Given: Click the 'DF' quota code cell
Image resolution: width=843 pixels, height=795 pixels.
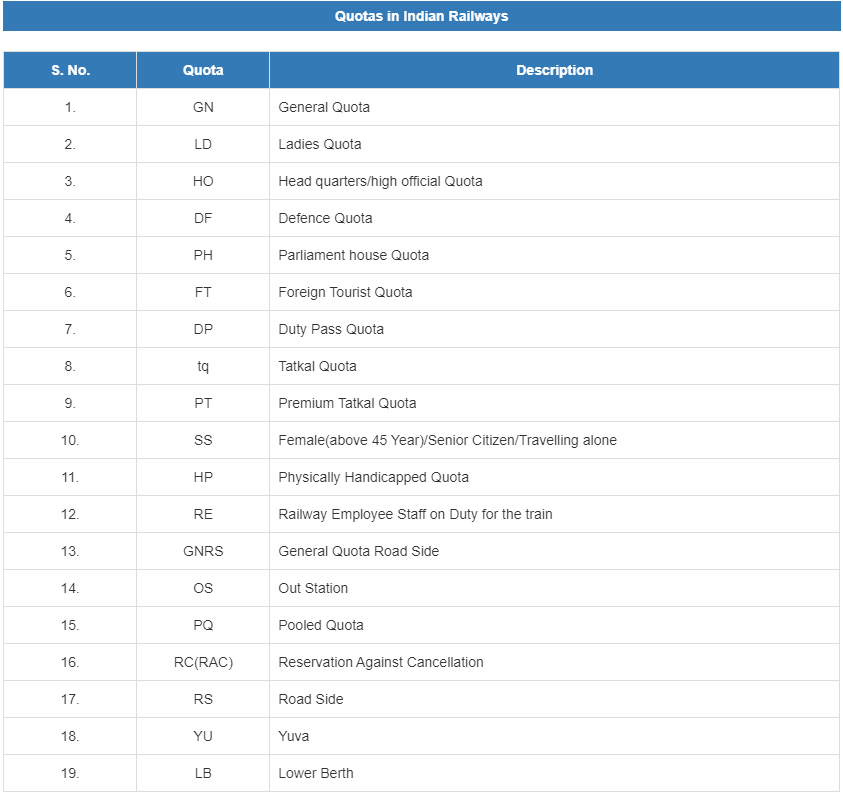Looking at the screenshot, I should coord(203,218).
